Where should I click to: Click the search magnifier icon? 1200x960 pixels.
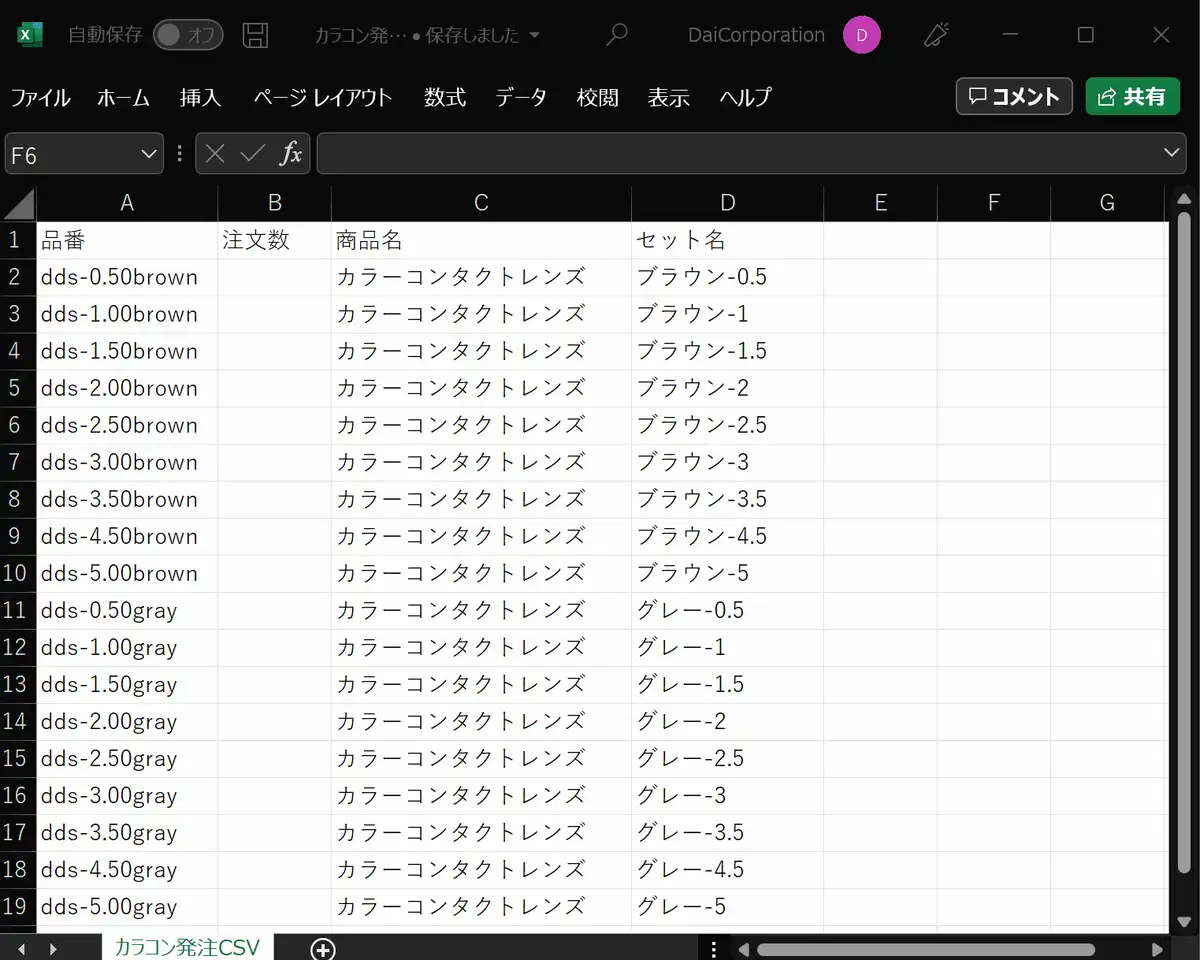(x=617, y=35)
